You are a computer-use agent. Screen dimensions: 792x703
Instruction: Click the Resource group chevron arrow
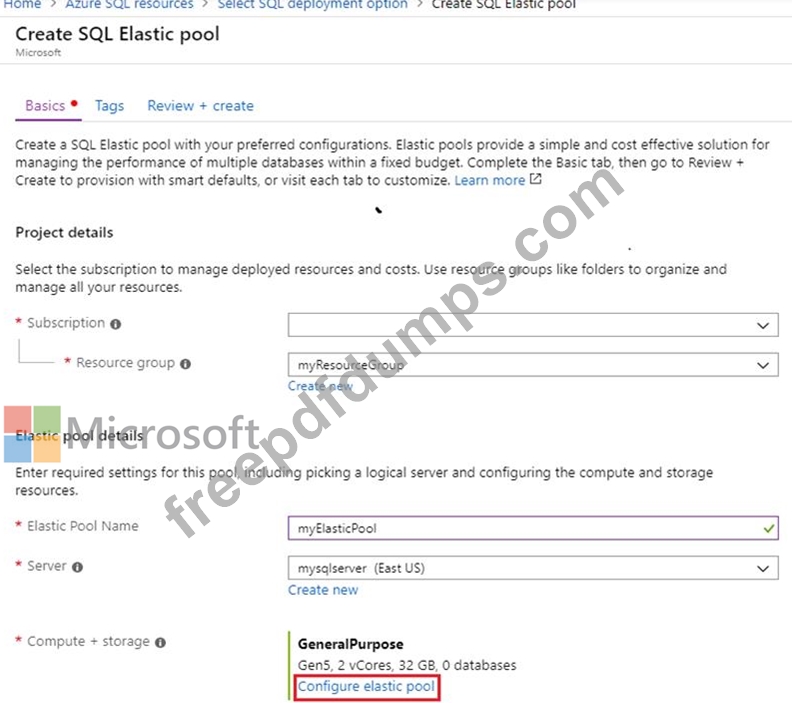763,366
